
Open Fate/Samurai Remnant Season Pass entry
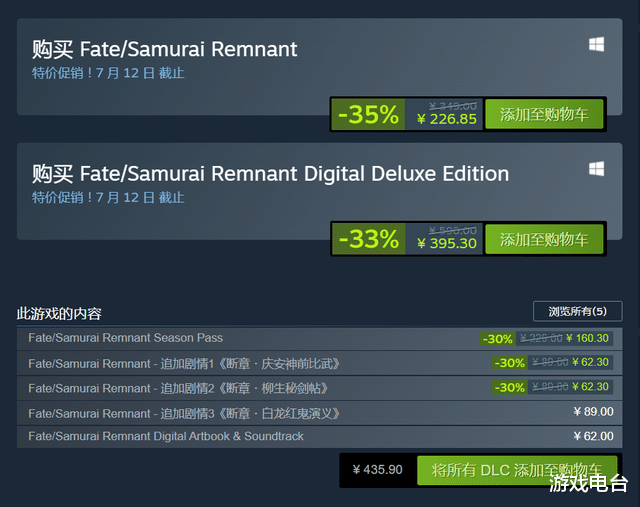pyautogui.click(x=320, y=338)
